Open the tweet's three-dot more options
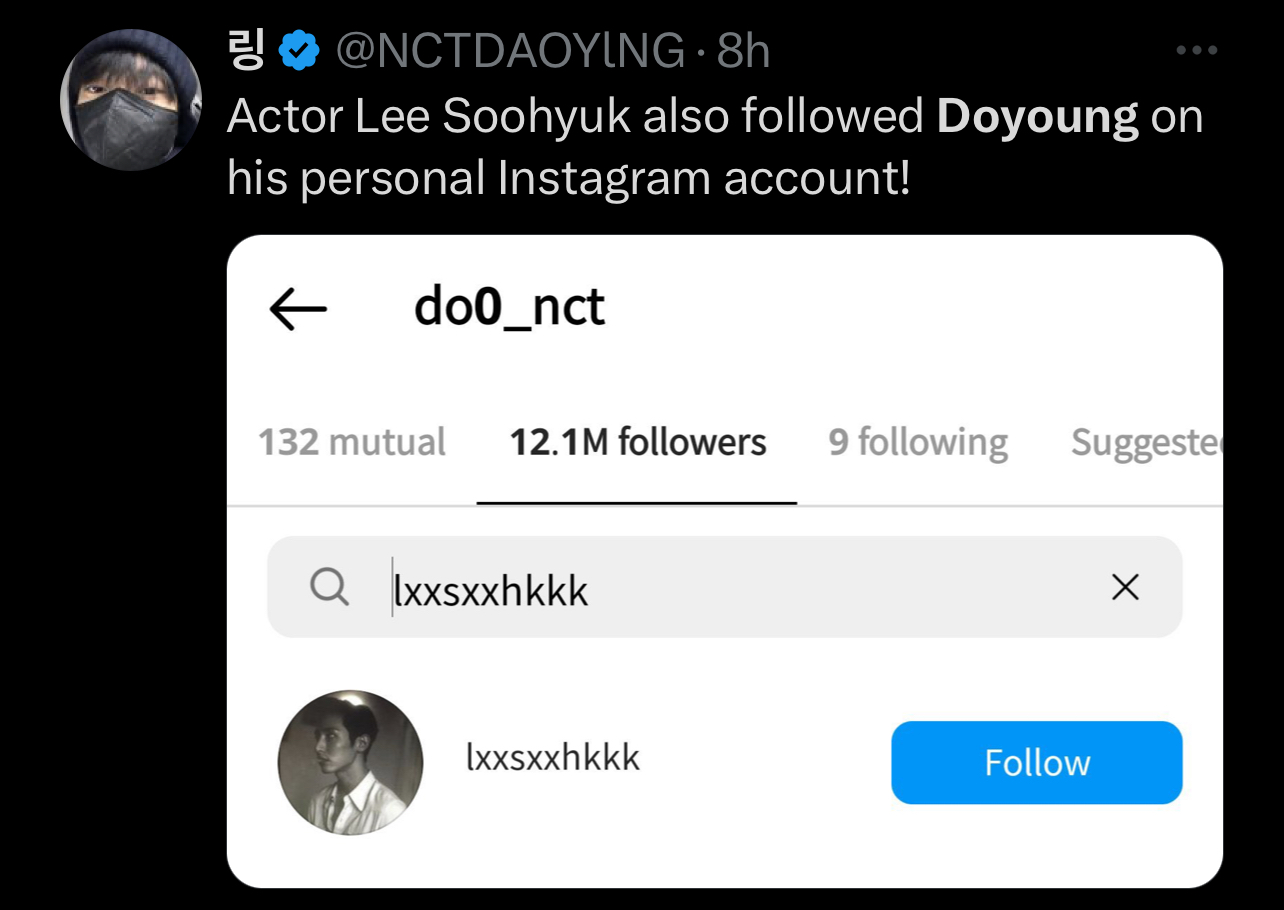This screenshot has height=910, width=1284. 1196,51
